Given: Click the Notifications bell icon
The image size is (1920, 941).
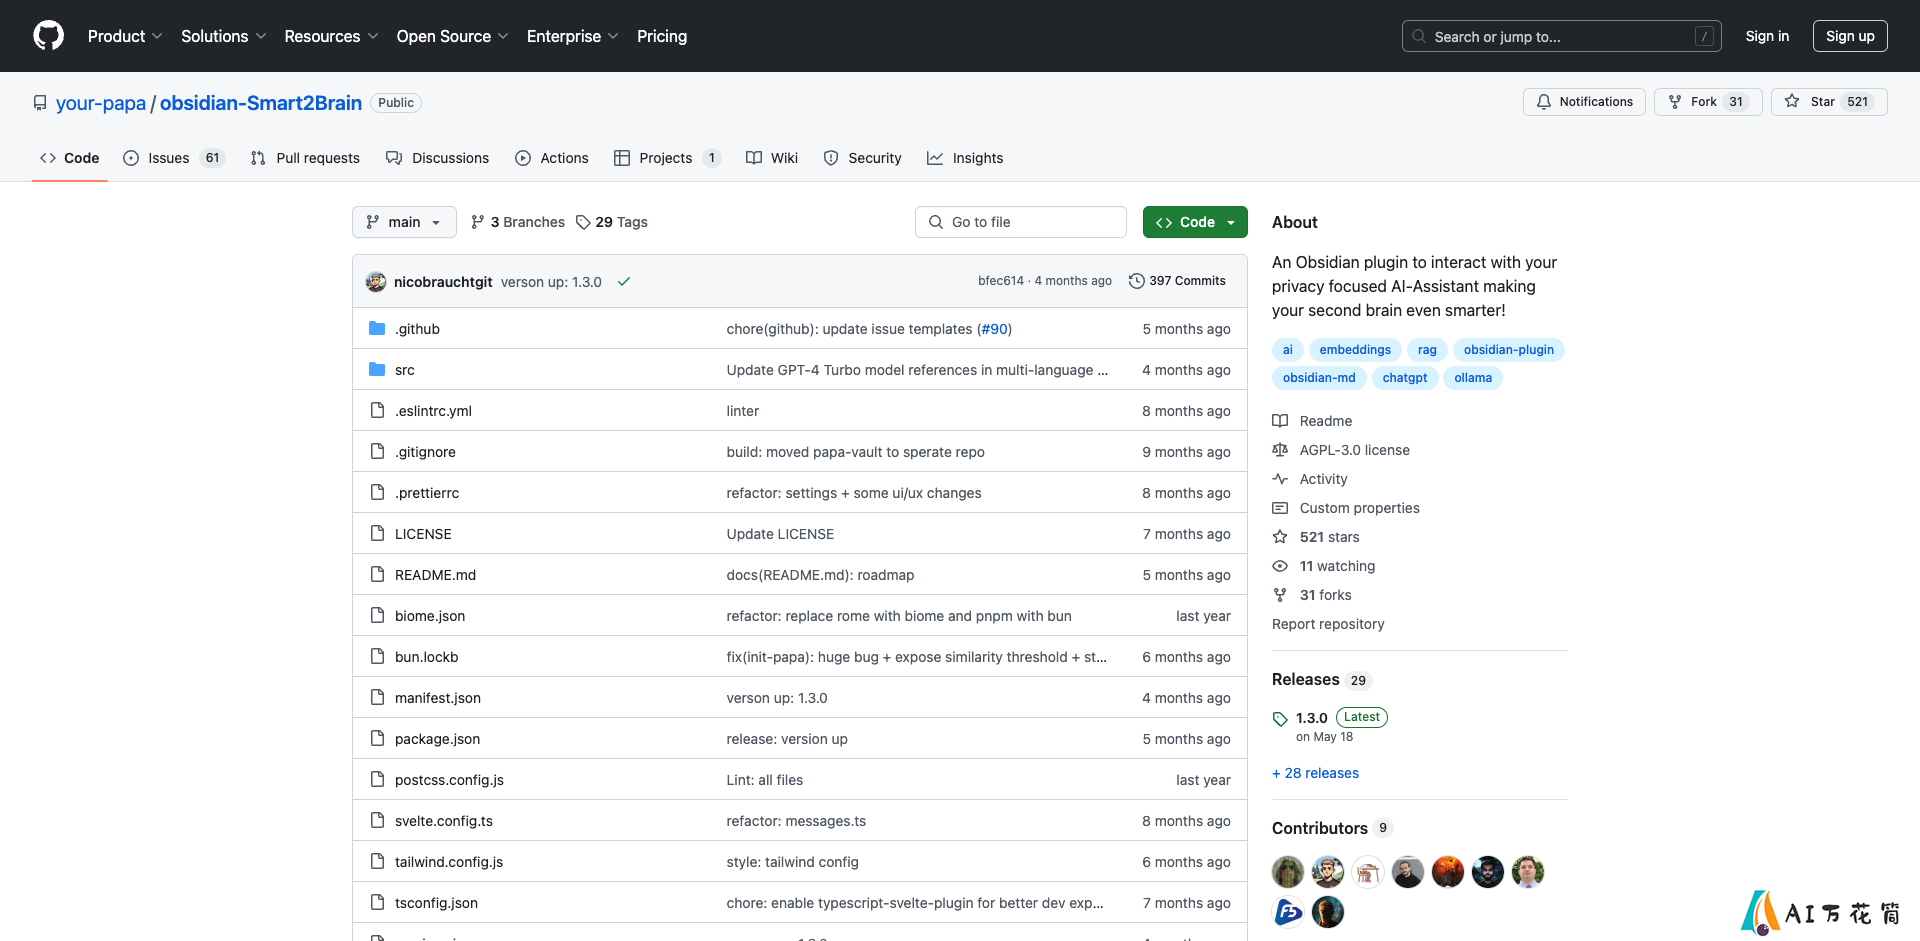Looking at the screenshot, I should tap(1544, 101).
